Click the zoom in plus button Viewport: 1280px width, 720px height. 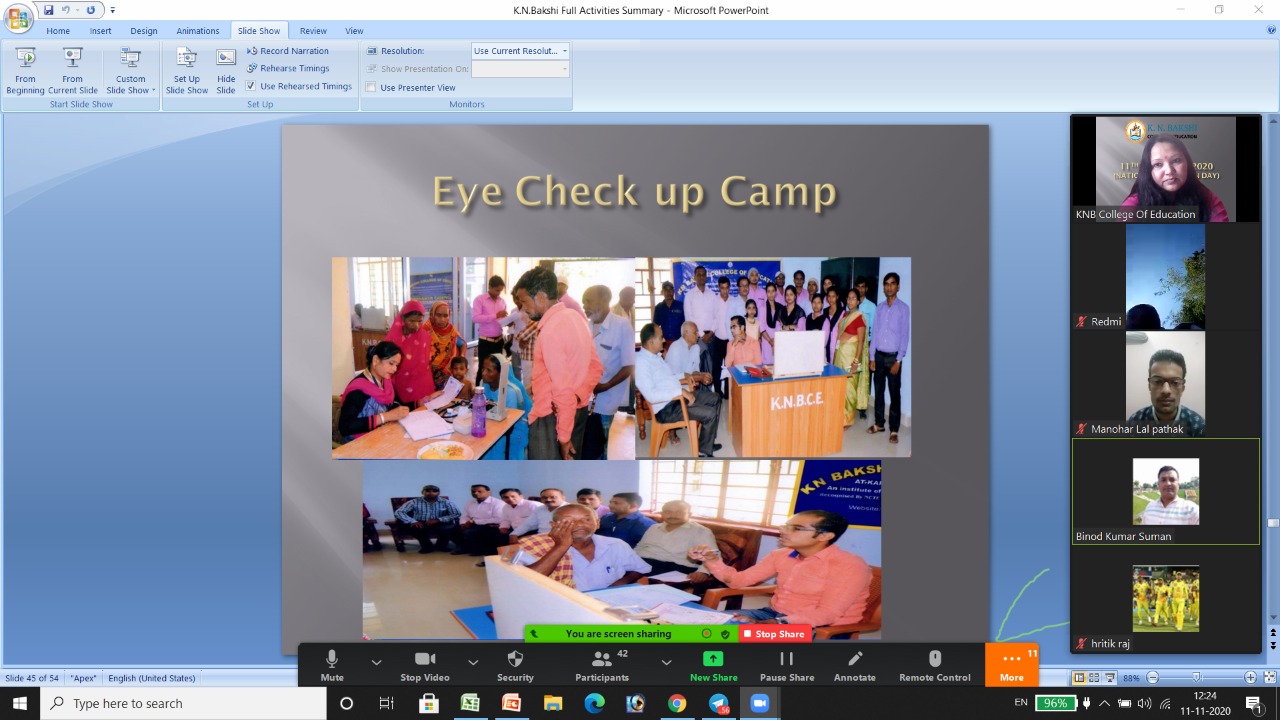(x=1250, y=678)
